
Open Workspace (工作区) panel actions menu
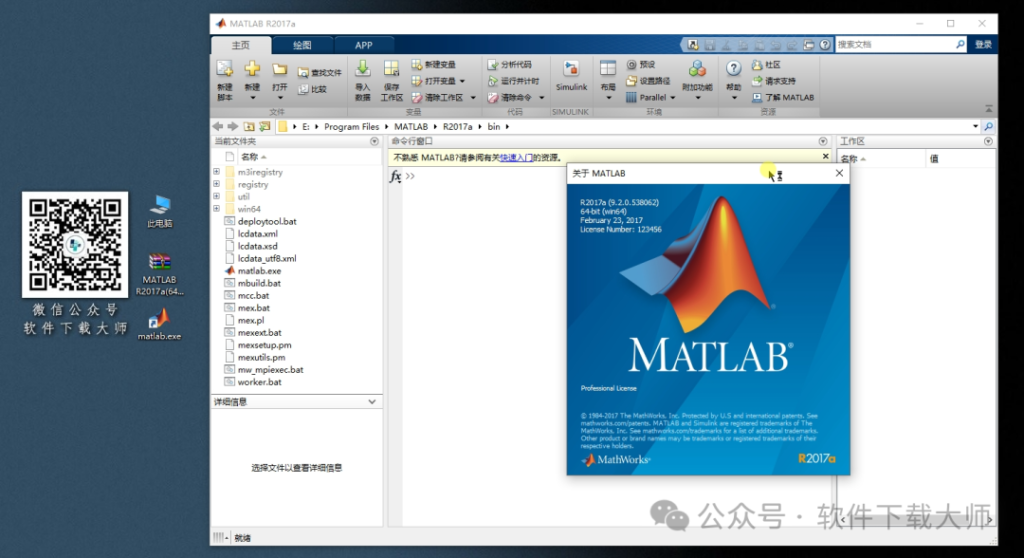tap(988, 141)
